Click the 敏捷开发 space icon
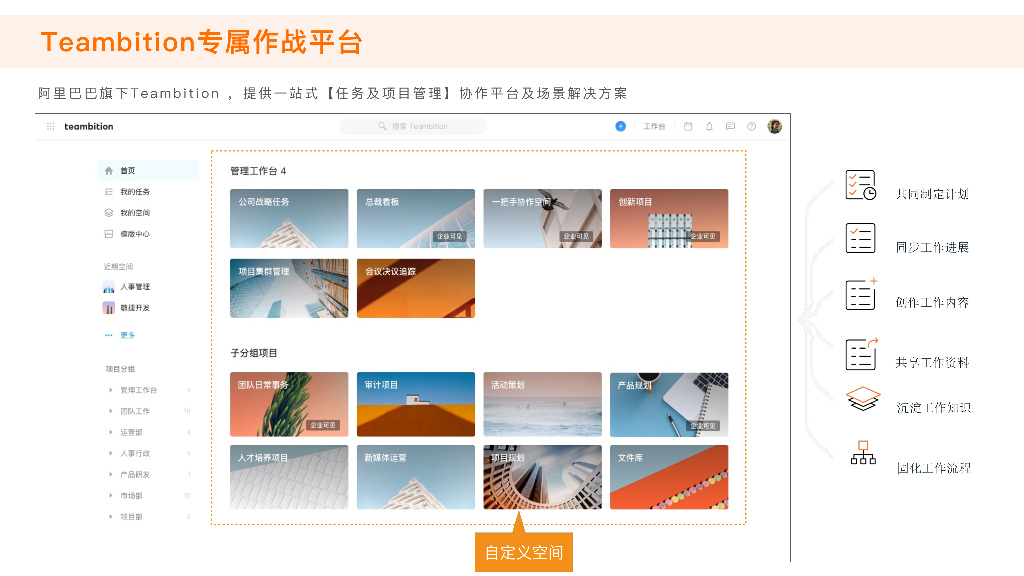Viewport: 1024px width, 576px height. [x=109, y=308]
